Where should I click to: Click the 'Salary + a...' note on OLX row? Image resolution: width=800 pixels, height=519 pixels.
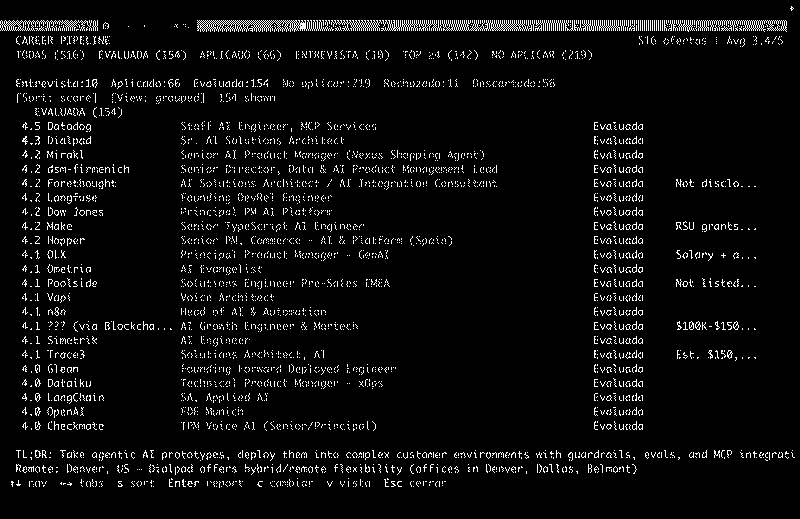click(716, 255)
